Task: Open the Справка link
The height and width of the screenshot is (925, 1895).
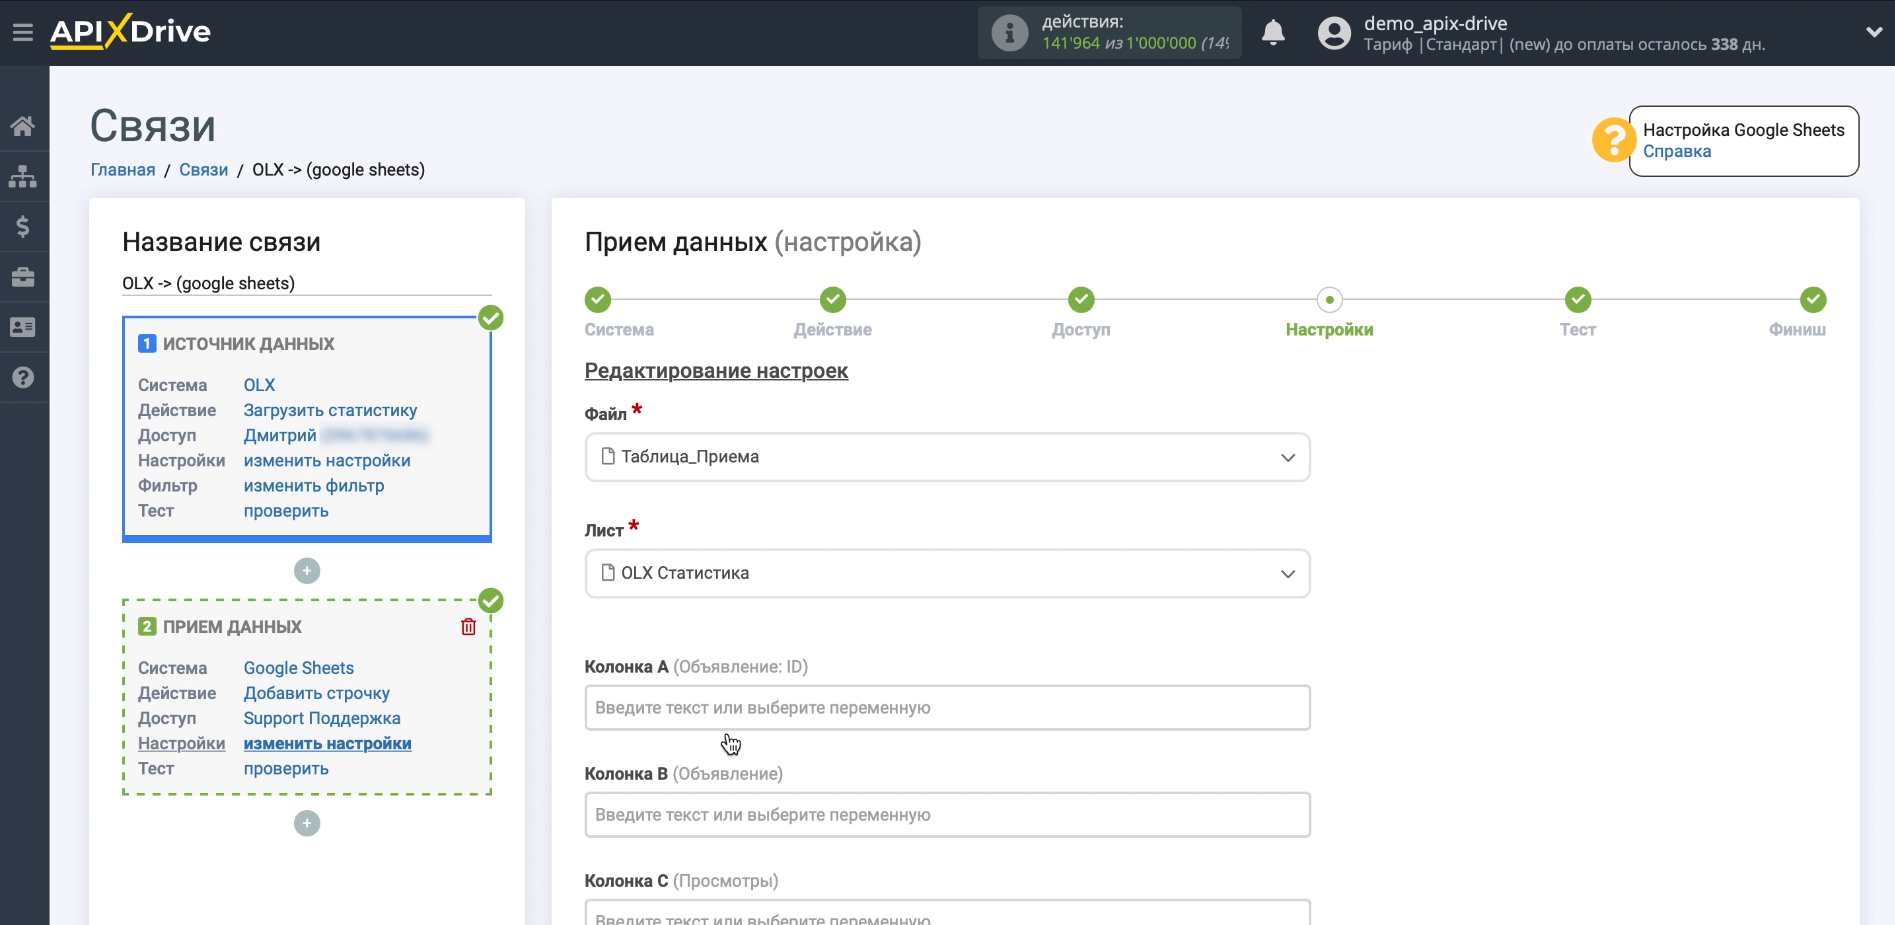Action: pyautogui.click(x=1677, y=152)
